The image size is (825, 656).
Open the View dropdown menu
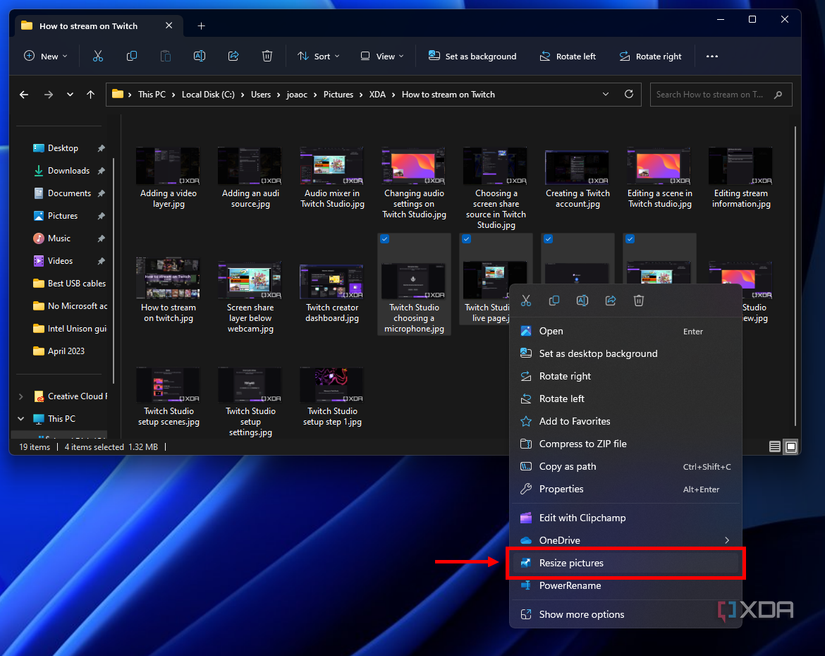(382, 56)
